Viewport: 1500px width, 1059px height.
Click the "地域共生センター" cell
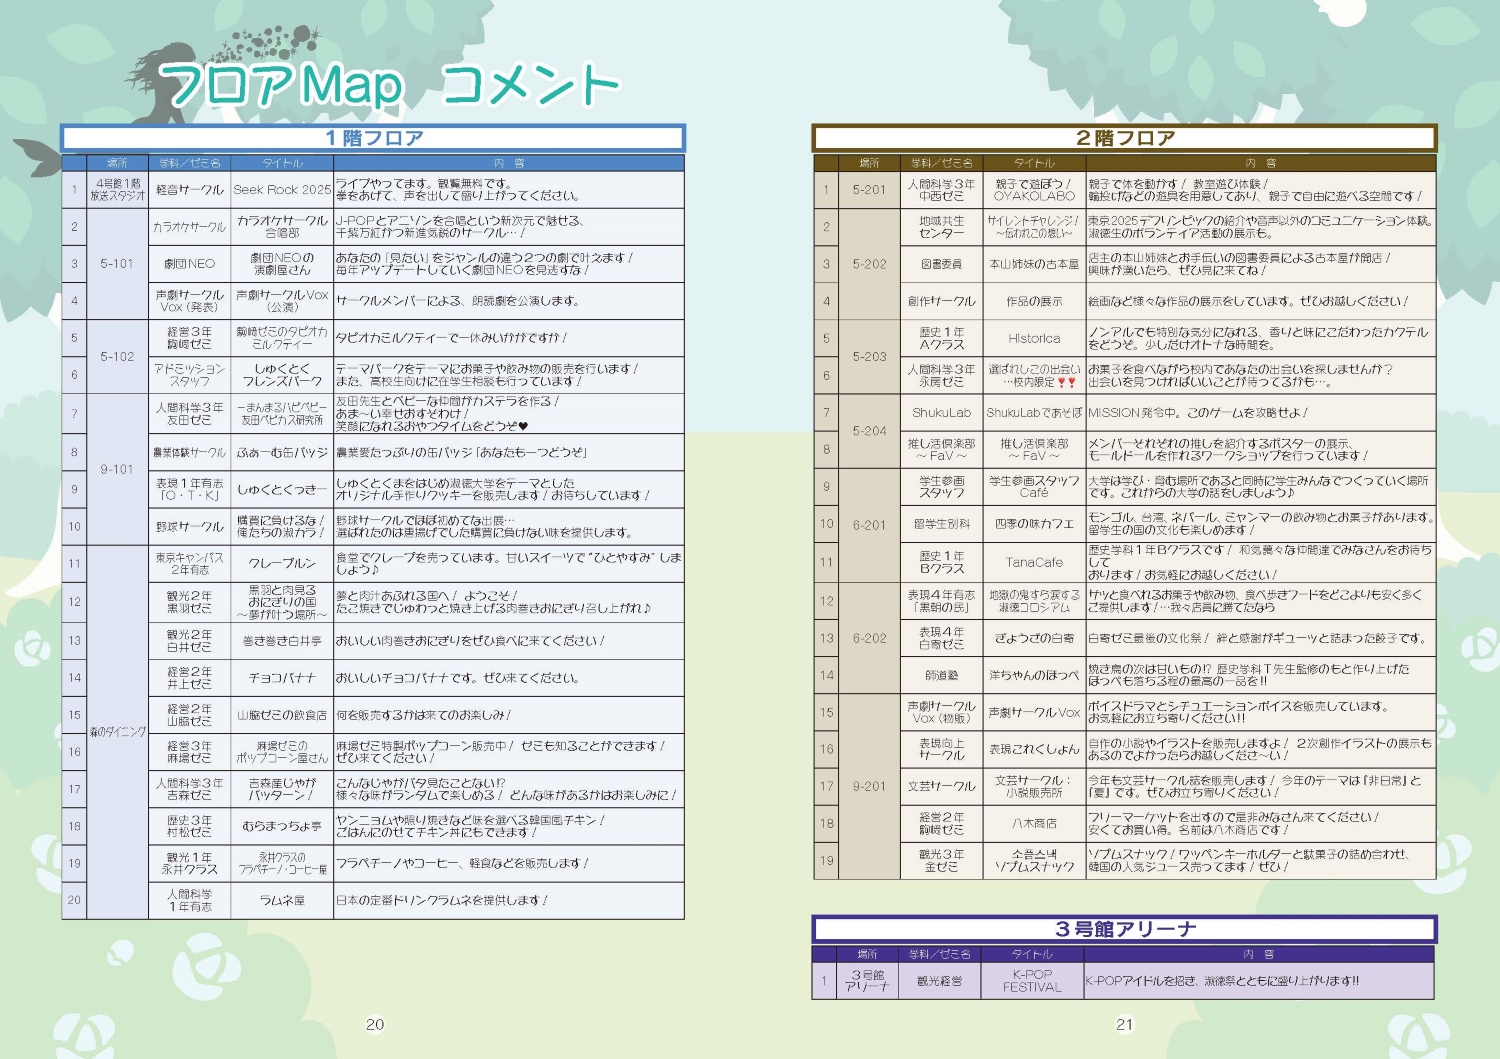click(941, 227)
